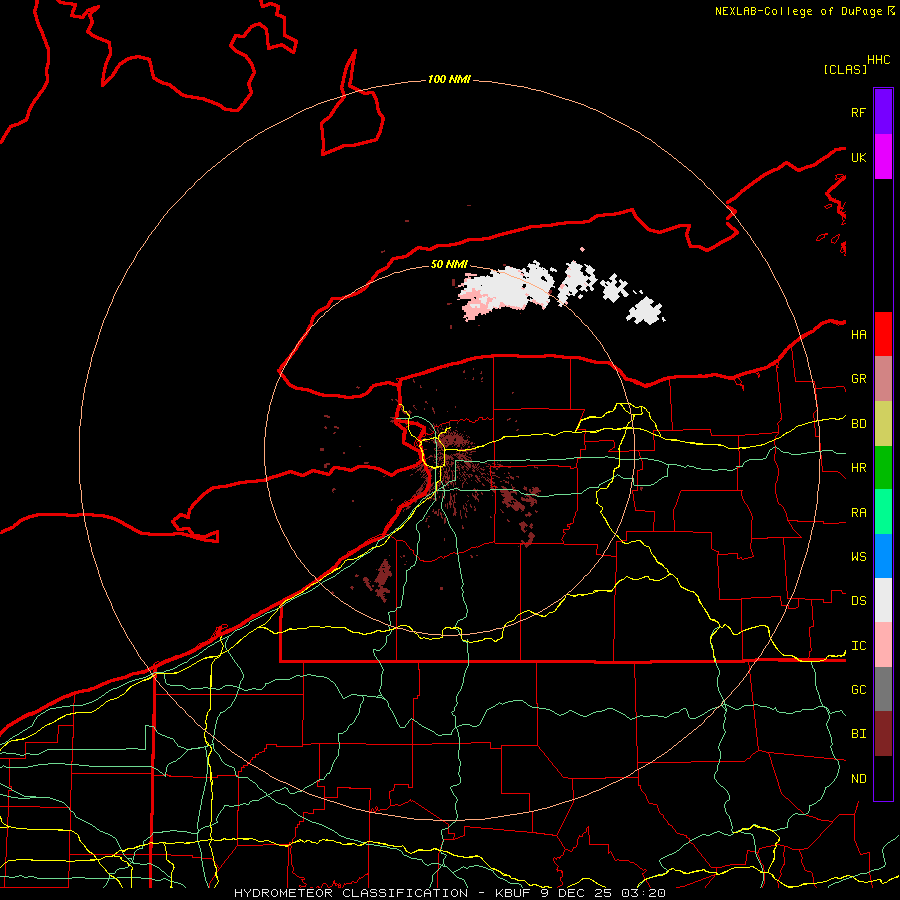The height and width of the screenshot is (900, 900).
Task: Click the GR legend color swatch
Action: point(883,379)
